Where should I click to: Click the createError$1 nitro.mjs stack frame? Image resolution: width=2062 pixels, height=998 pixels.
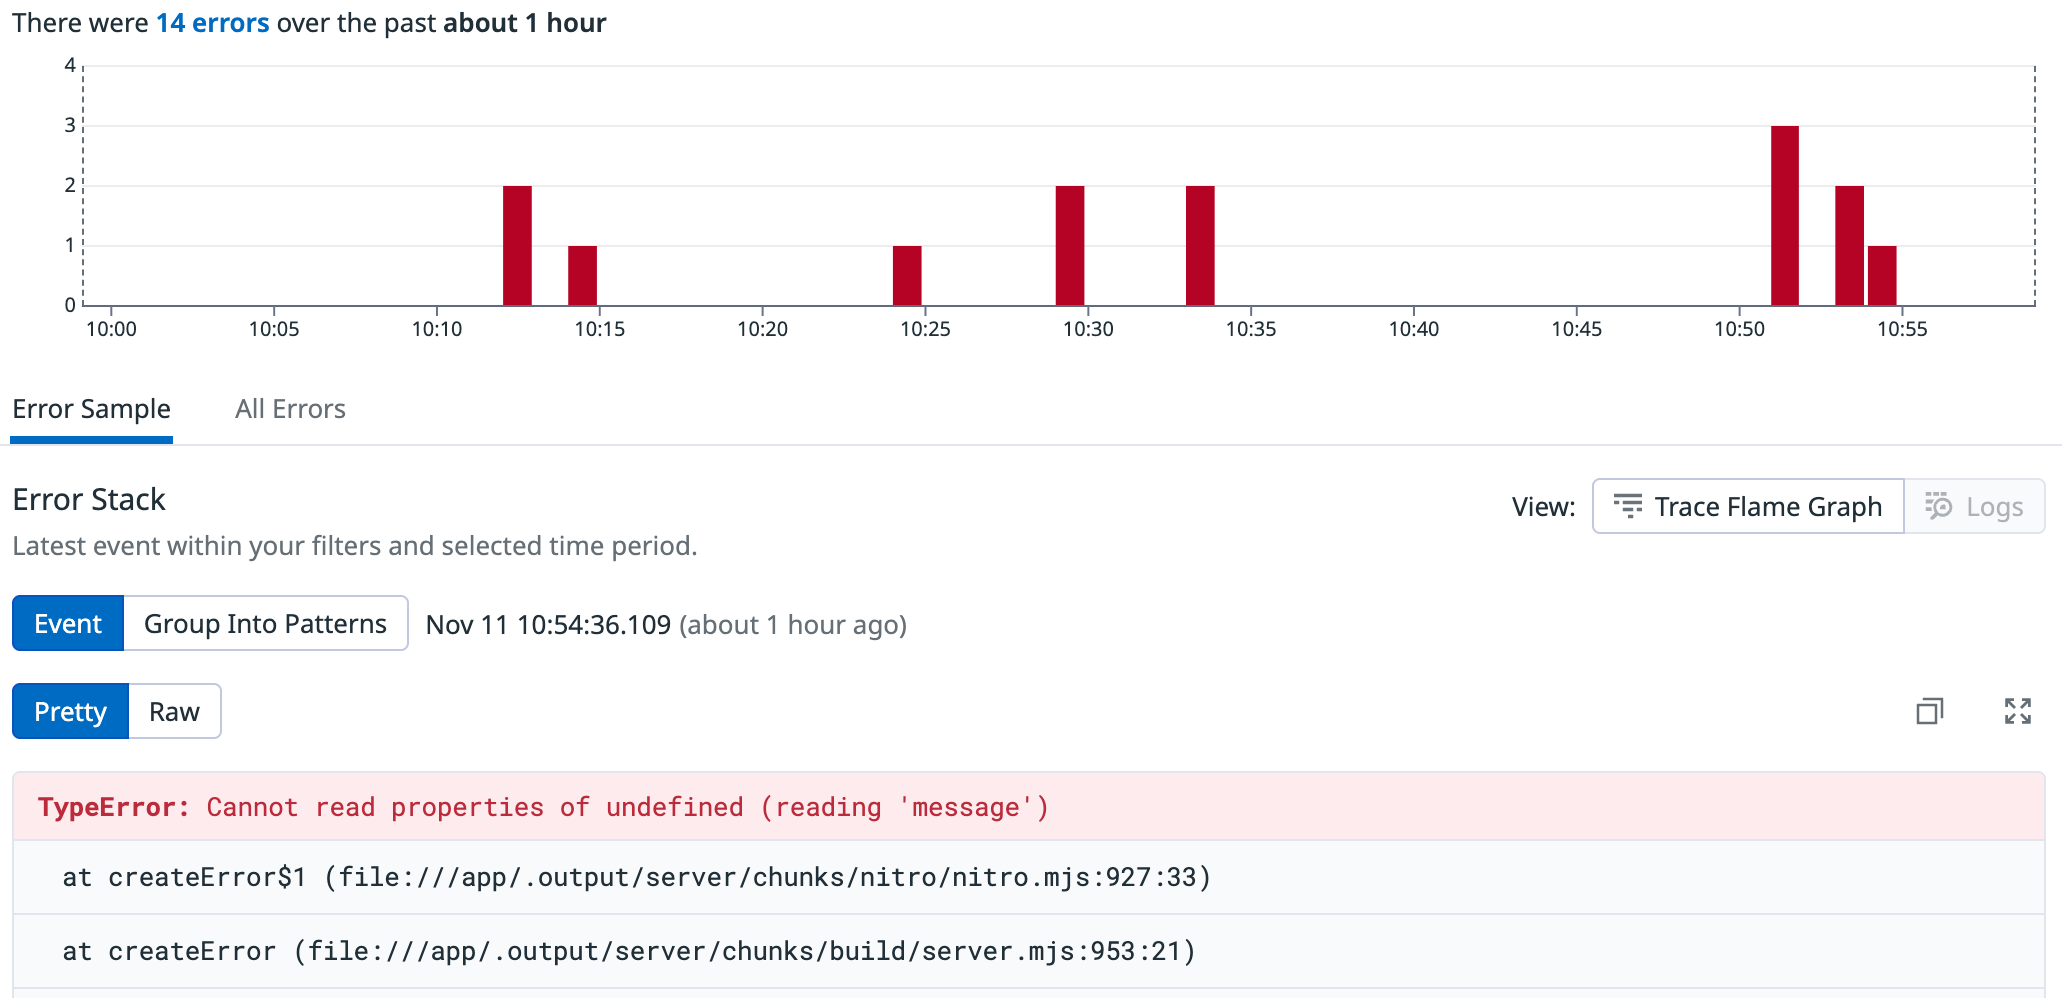[636, 877]
